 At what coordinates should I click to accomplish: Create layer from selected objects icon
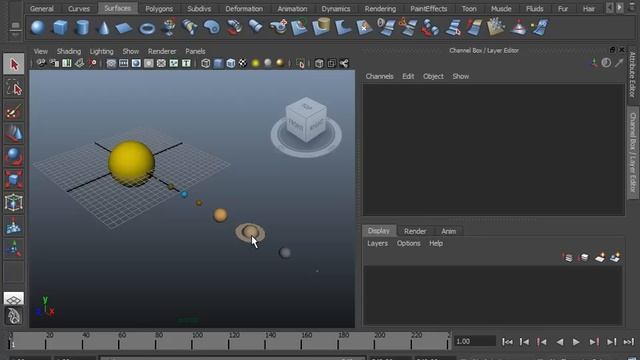[x=615, y=257]
